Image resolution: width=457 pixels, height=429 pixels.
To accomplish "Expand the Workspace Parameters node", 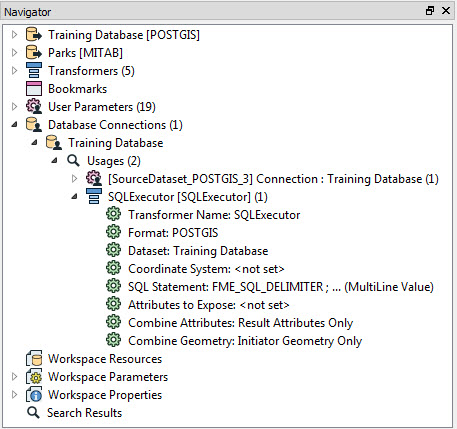I will (x=14, y=376).
